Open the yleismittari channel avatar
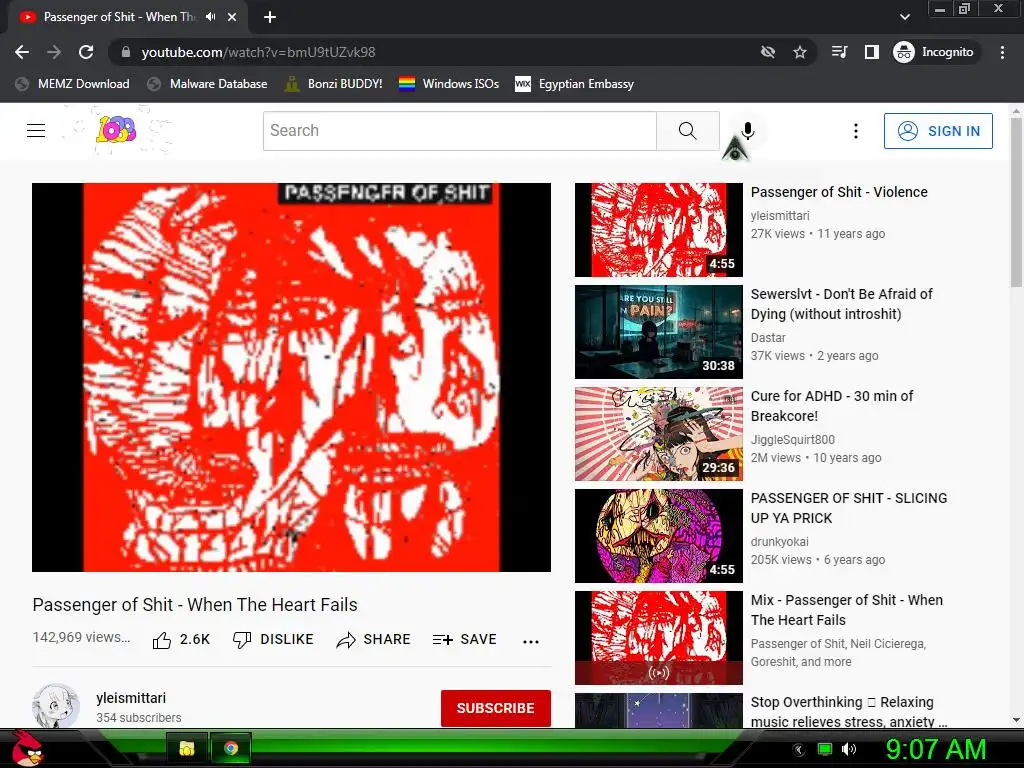Image resolution: width=1024 pixels, height=768 pixels. [56, 706]
